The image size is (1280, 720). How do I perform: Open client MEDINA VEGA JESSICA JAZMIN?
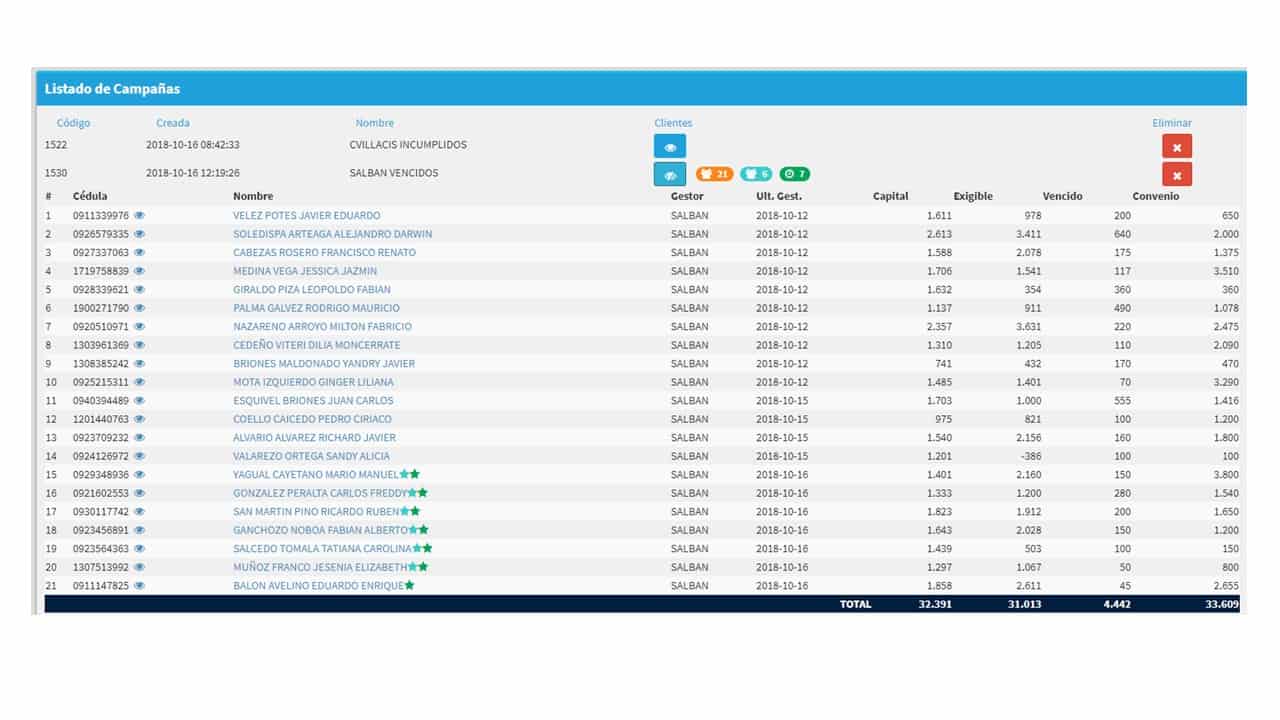point(305,271)
